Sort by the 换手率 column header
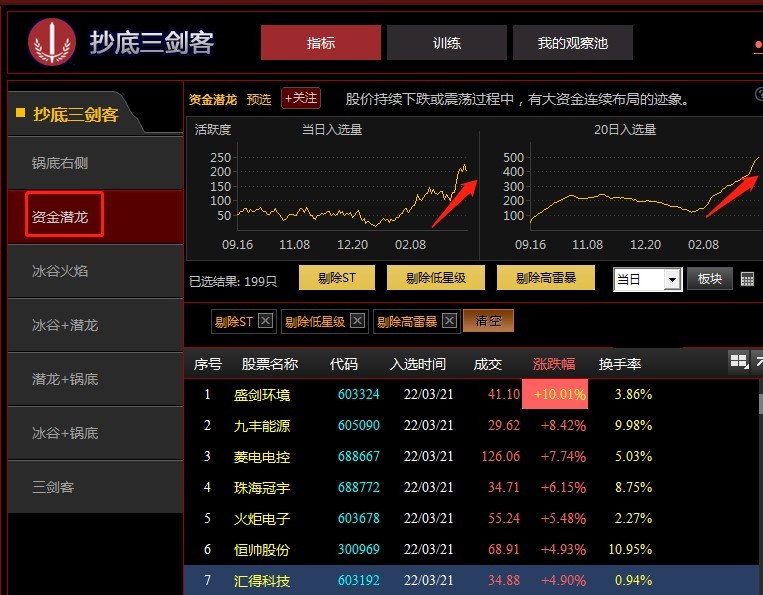The width and height of the screenshot is (763, 595). [619, 364]
